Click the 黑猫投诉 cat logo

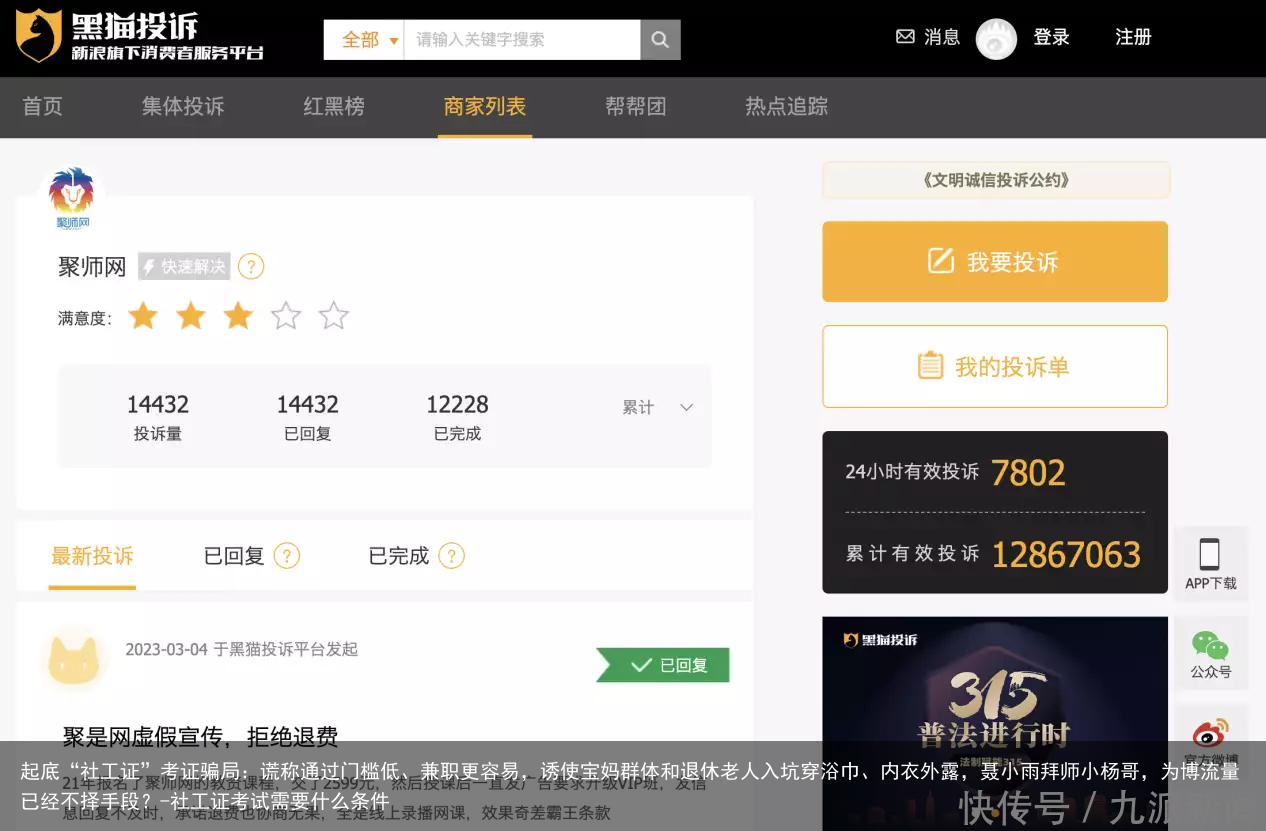click(38, 38)
